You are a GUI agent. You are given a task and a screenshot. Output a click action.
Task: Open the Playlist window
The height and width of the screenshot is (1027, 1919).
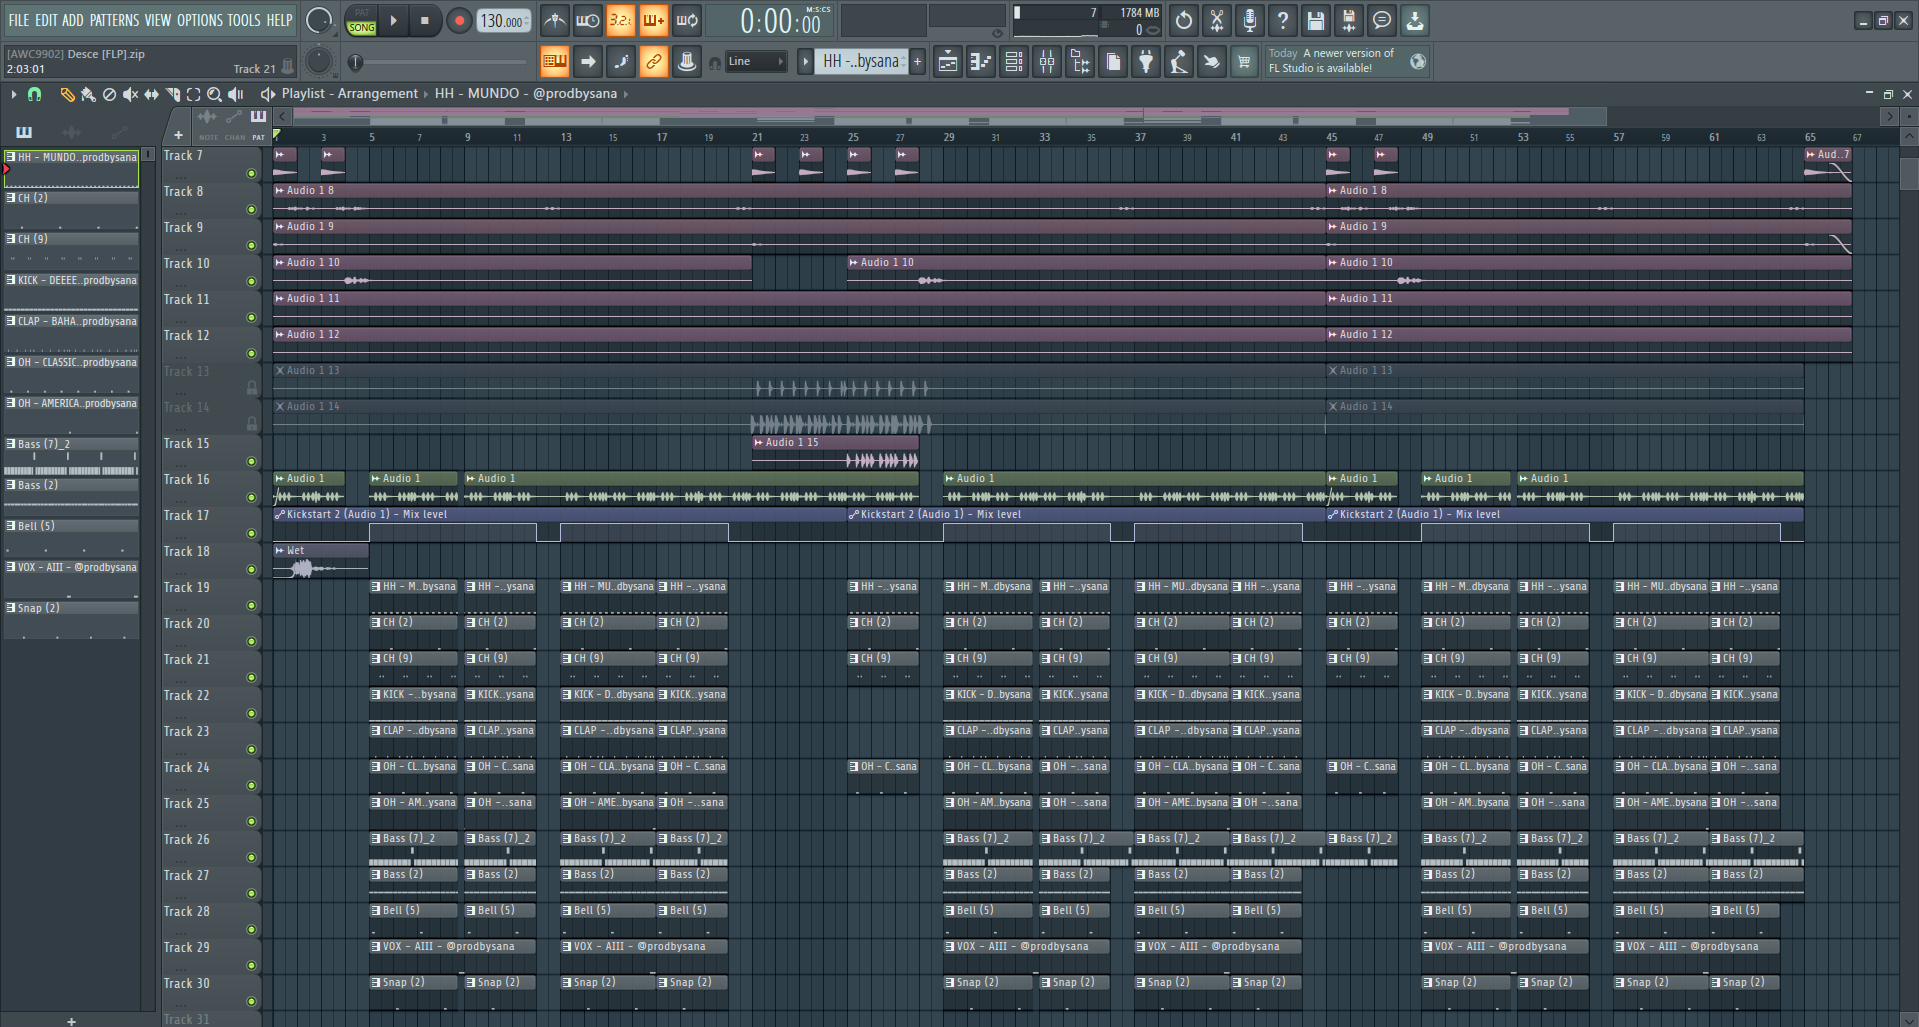[x=947, y=62]
